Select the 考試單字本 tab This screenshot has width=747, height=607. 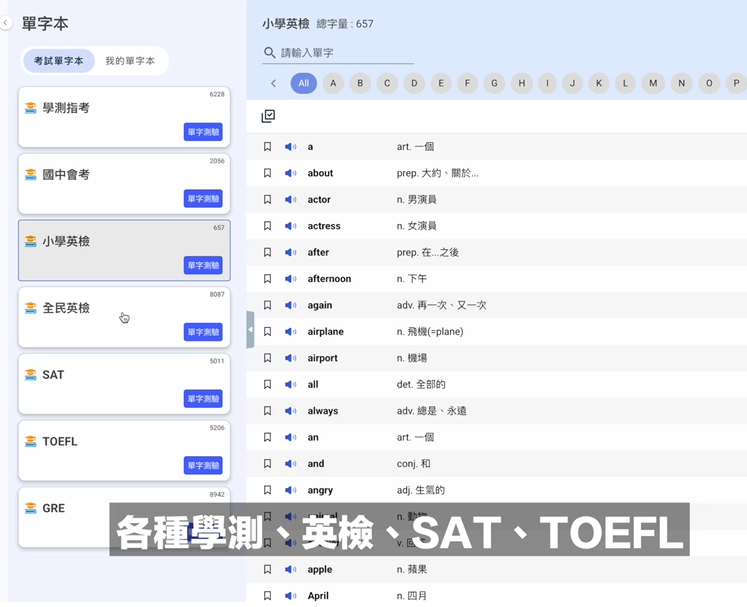coord(59,61)
